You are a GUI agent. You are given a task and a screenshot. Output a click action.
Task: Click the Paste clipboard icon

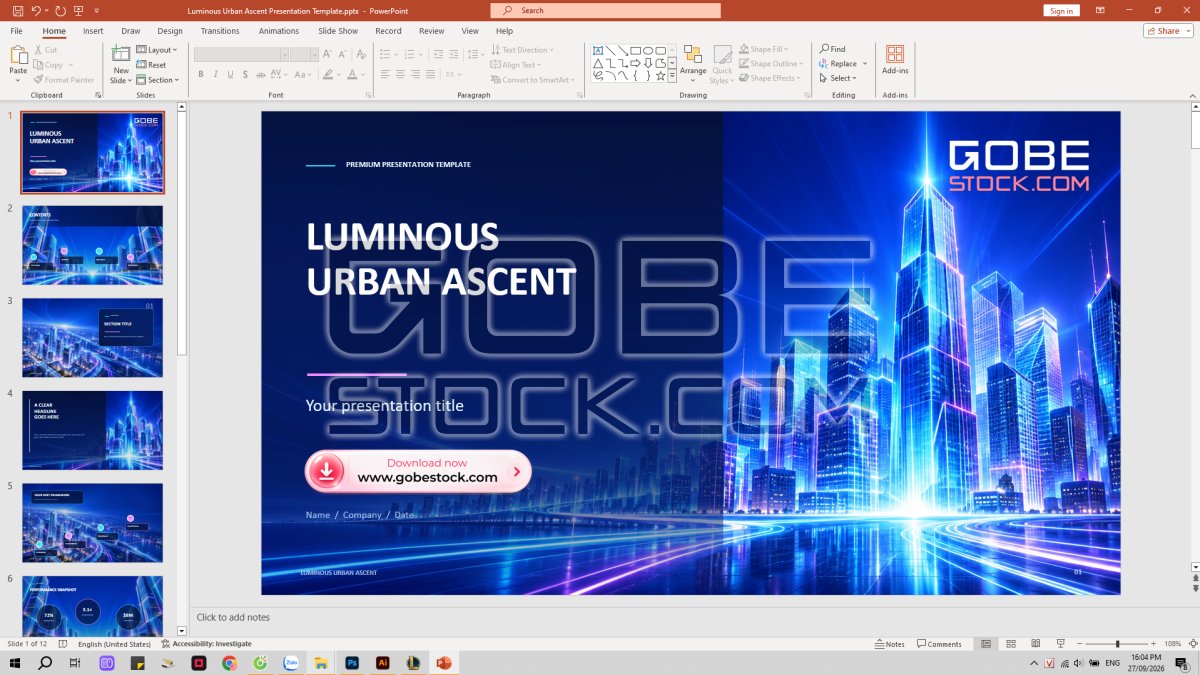coord(18,56)
